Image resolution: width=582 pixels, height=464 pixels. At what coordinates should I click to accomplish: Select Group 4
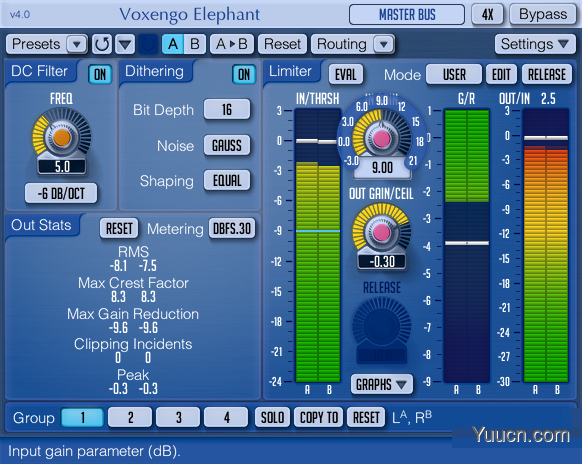[x=226, y=418]
